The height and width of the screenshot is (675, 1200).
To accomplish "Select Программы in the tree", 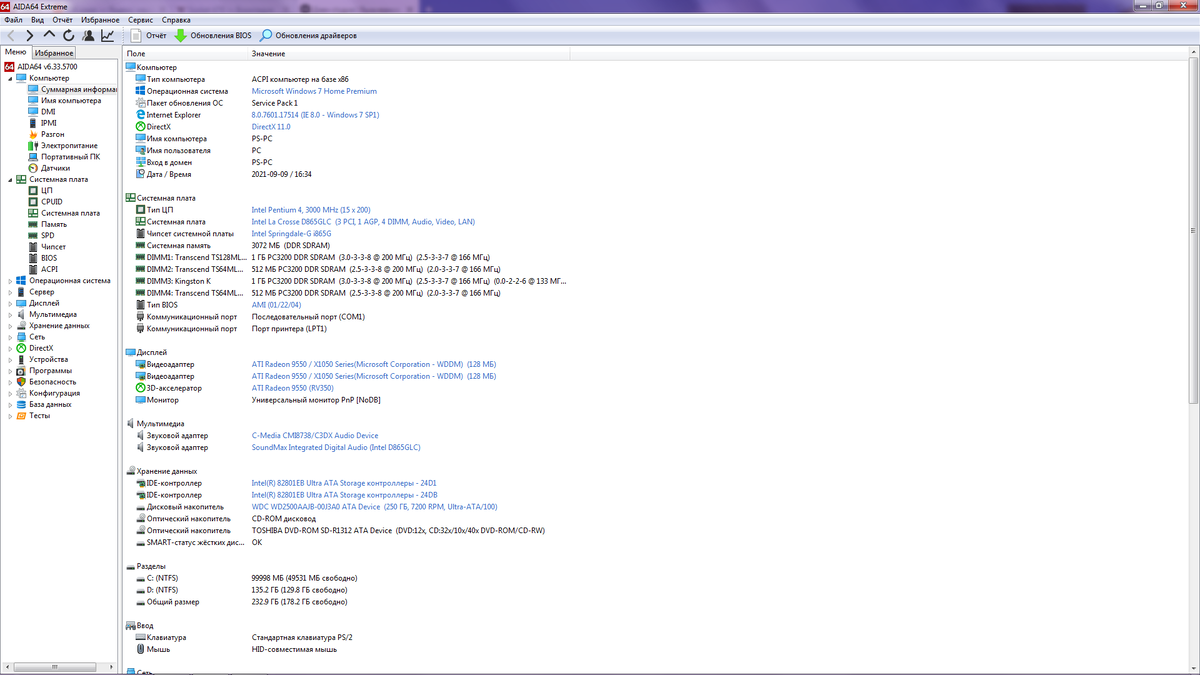I will [x=43, y=370].
